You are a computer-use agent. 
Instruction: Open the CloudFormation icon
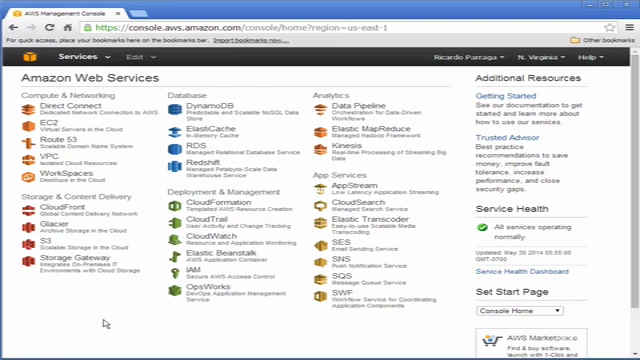click(x=175, y=206)
